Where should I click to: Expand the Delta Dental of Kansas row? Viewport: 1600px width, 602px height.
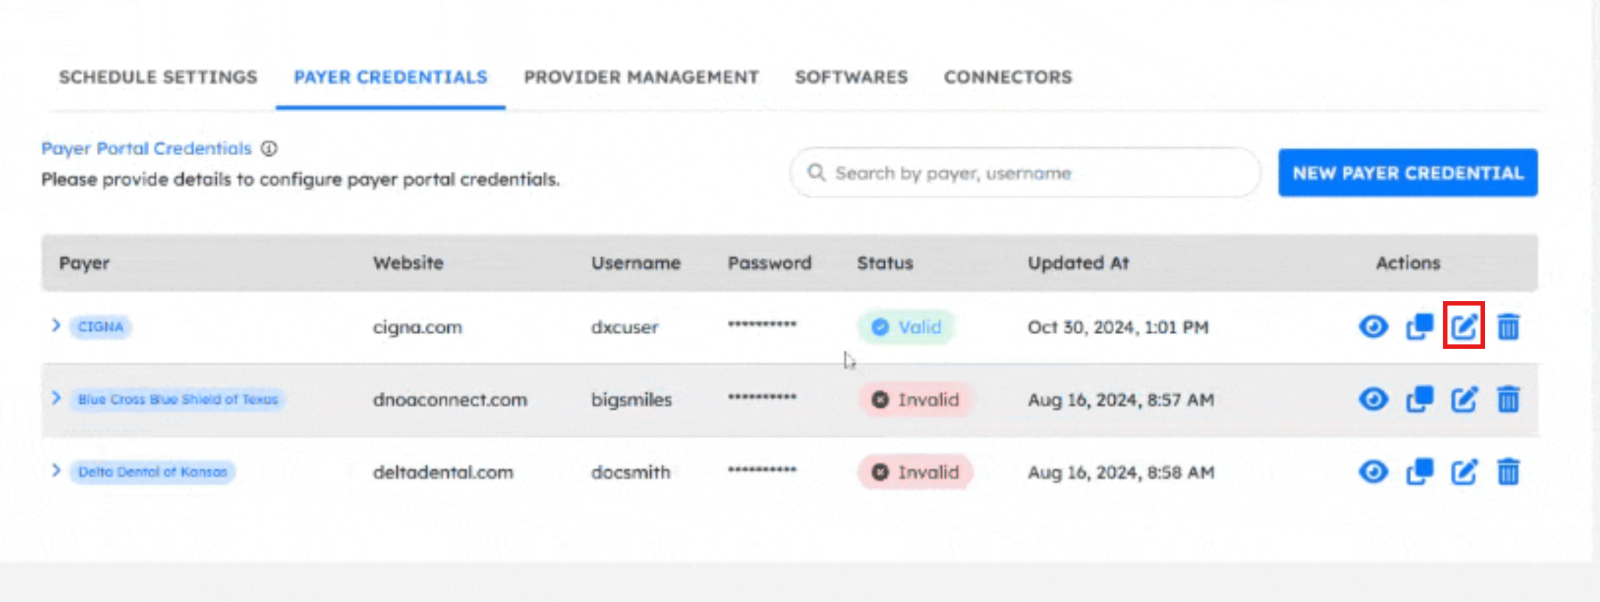click(x=56, y=470)
